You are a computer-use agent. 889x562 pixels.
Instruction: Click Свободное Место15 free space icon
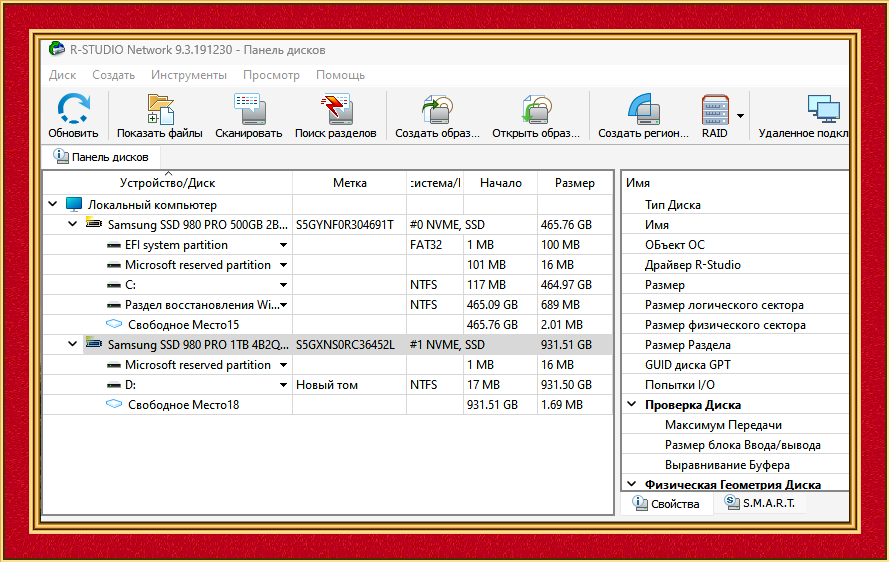pyautogui.click(x=114, y=324)
